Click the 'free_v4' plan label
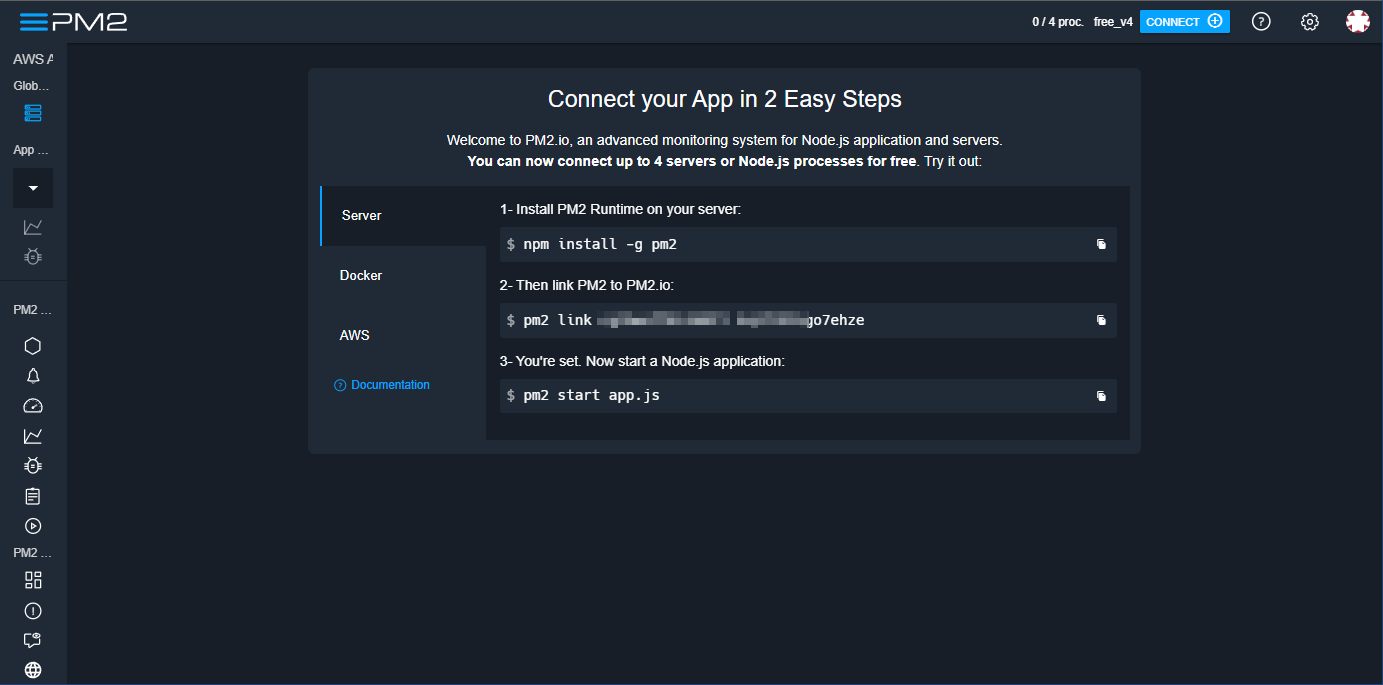 [1113, 22]
